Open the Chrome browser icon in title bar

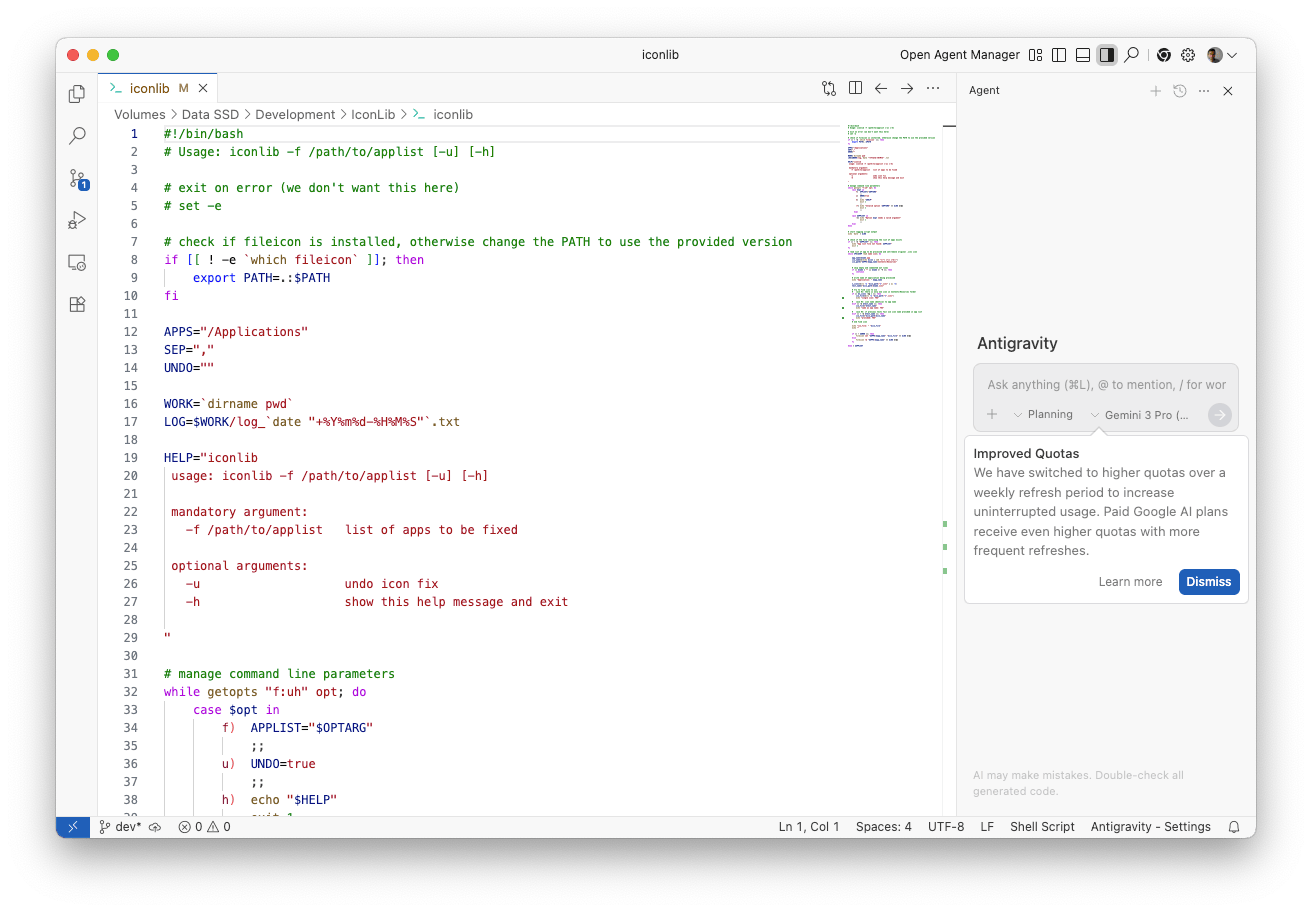[x=1163, y=55]
